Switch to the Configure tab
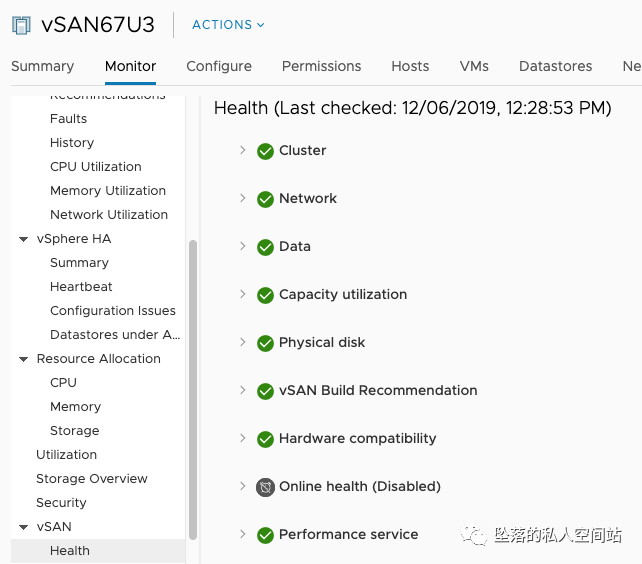Screen dimensions: 642x564 click(219, 66)
